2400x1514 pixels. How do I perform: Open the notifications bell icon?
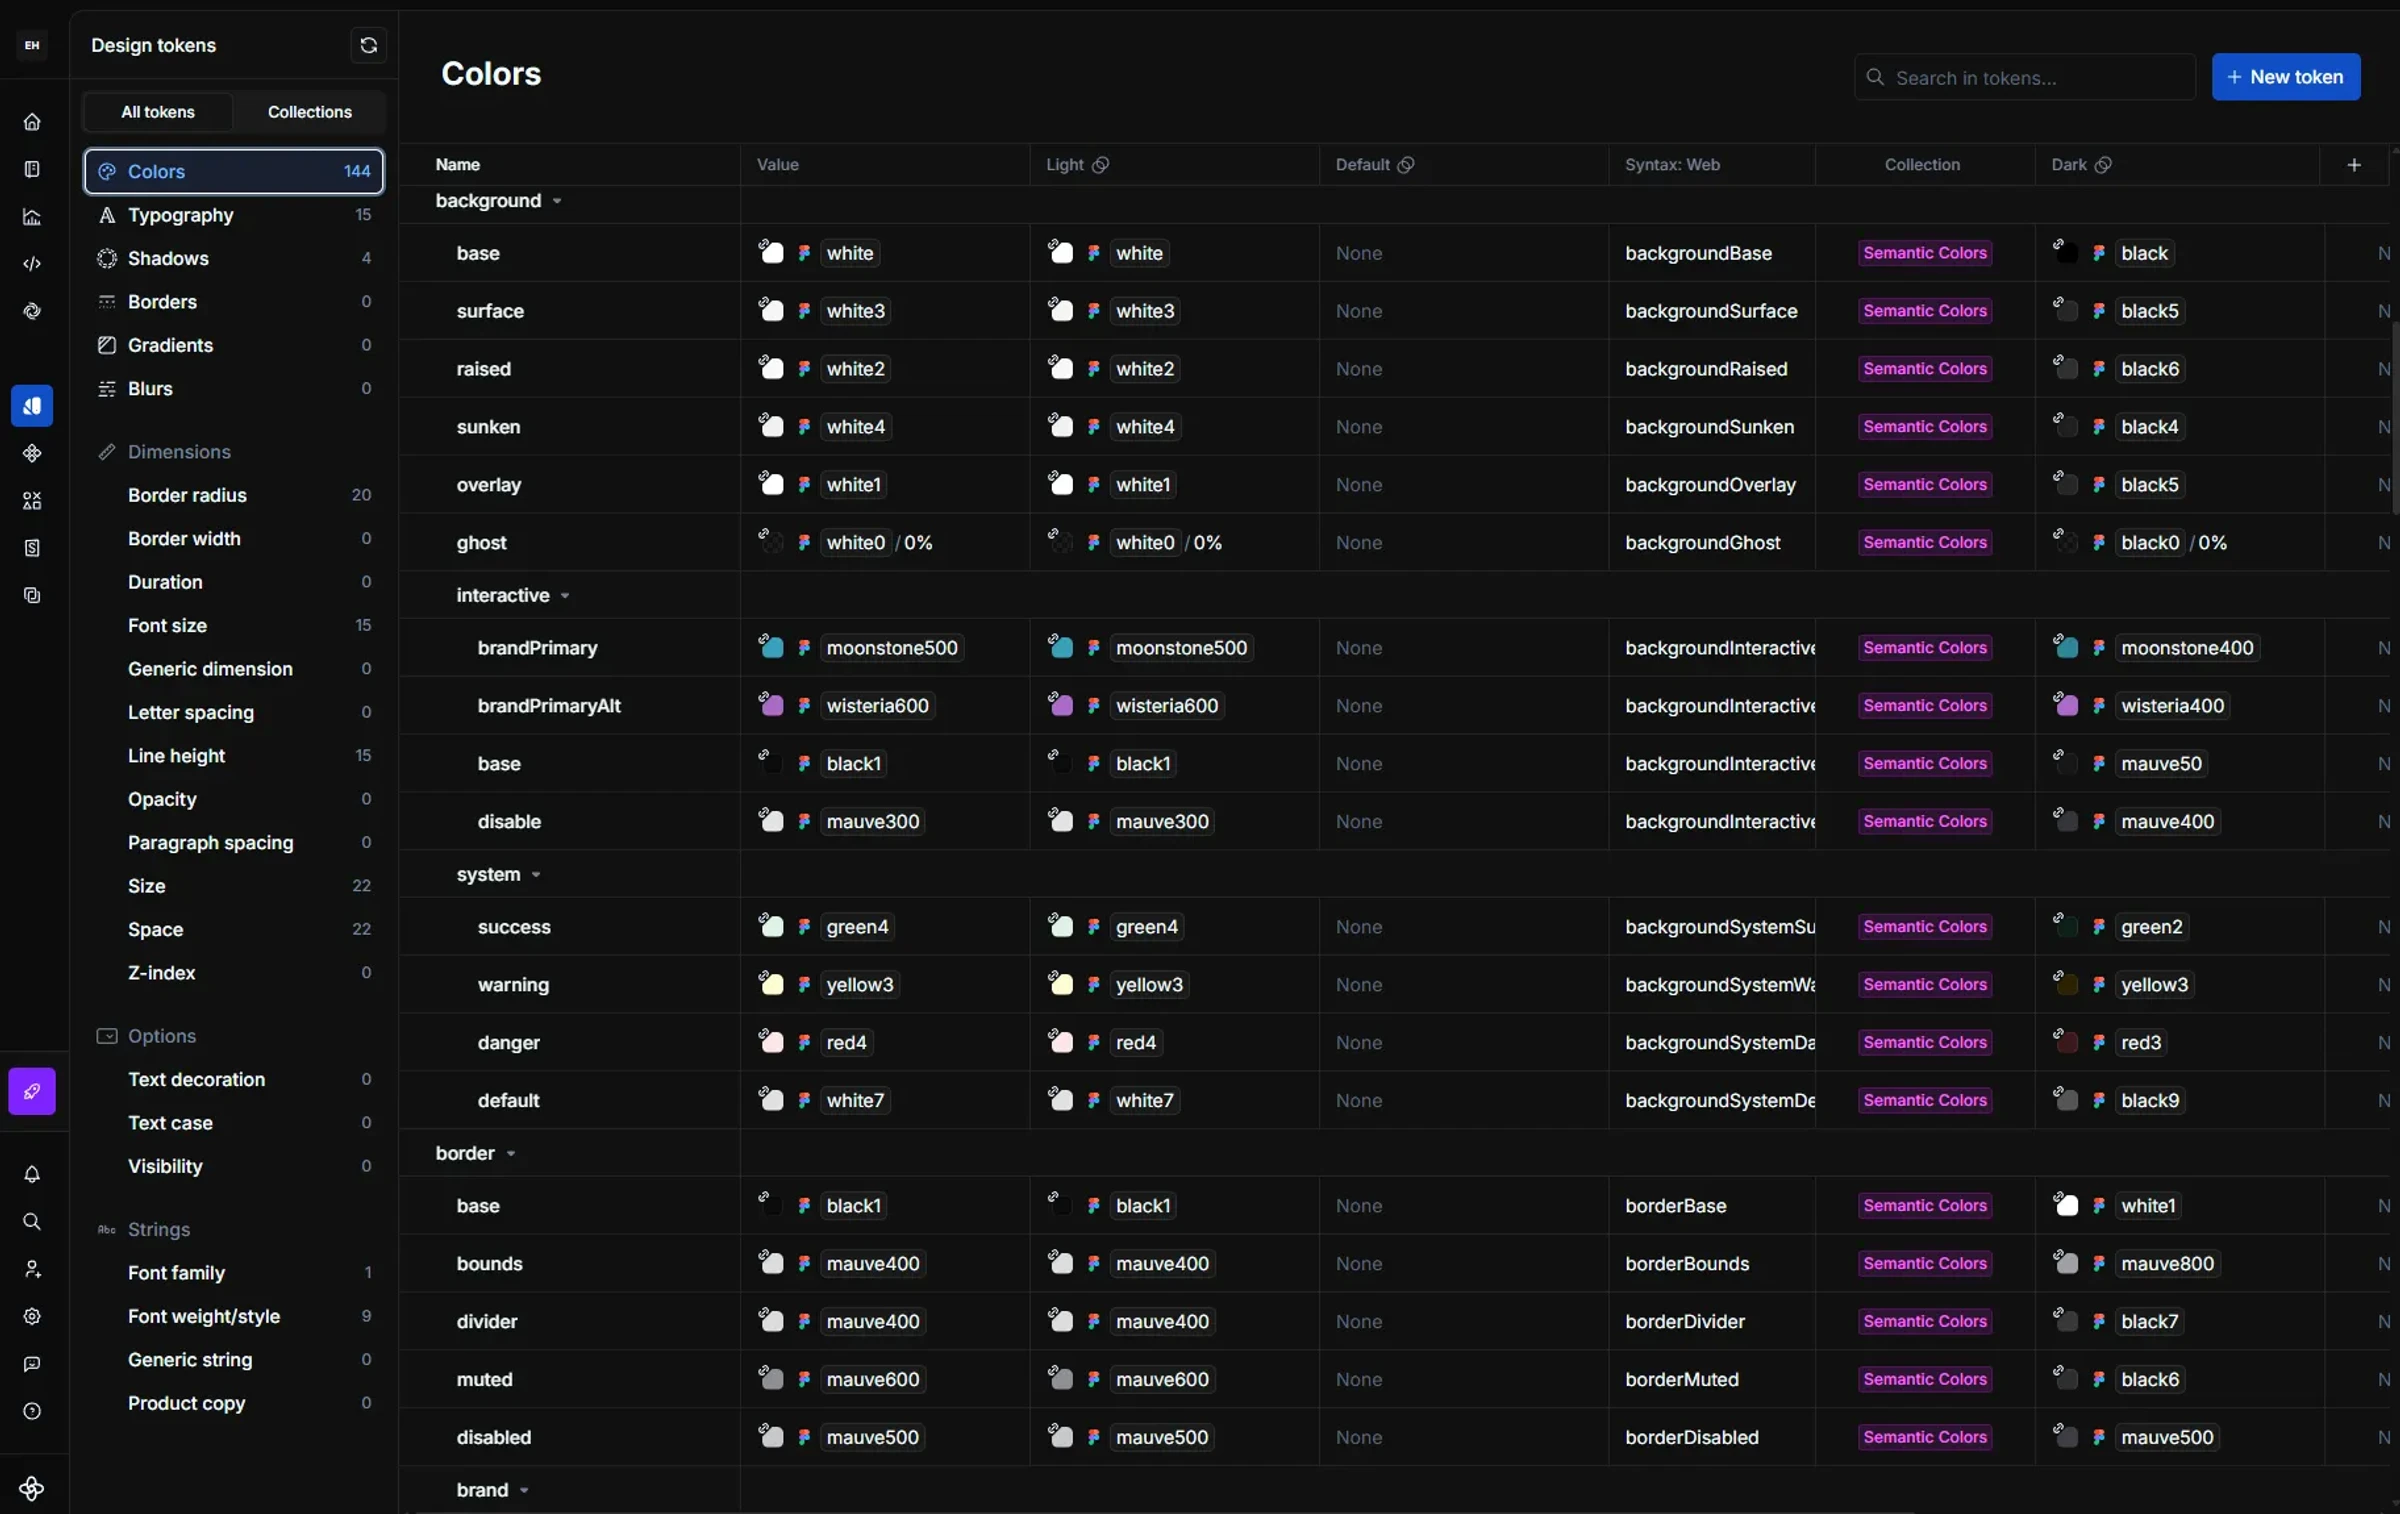point(32,1175)
